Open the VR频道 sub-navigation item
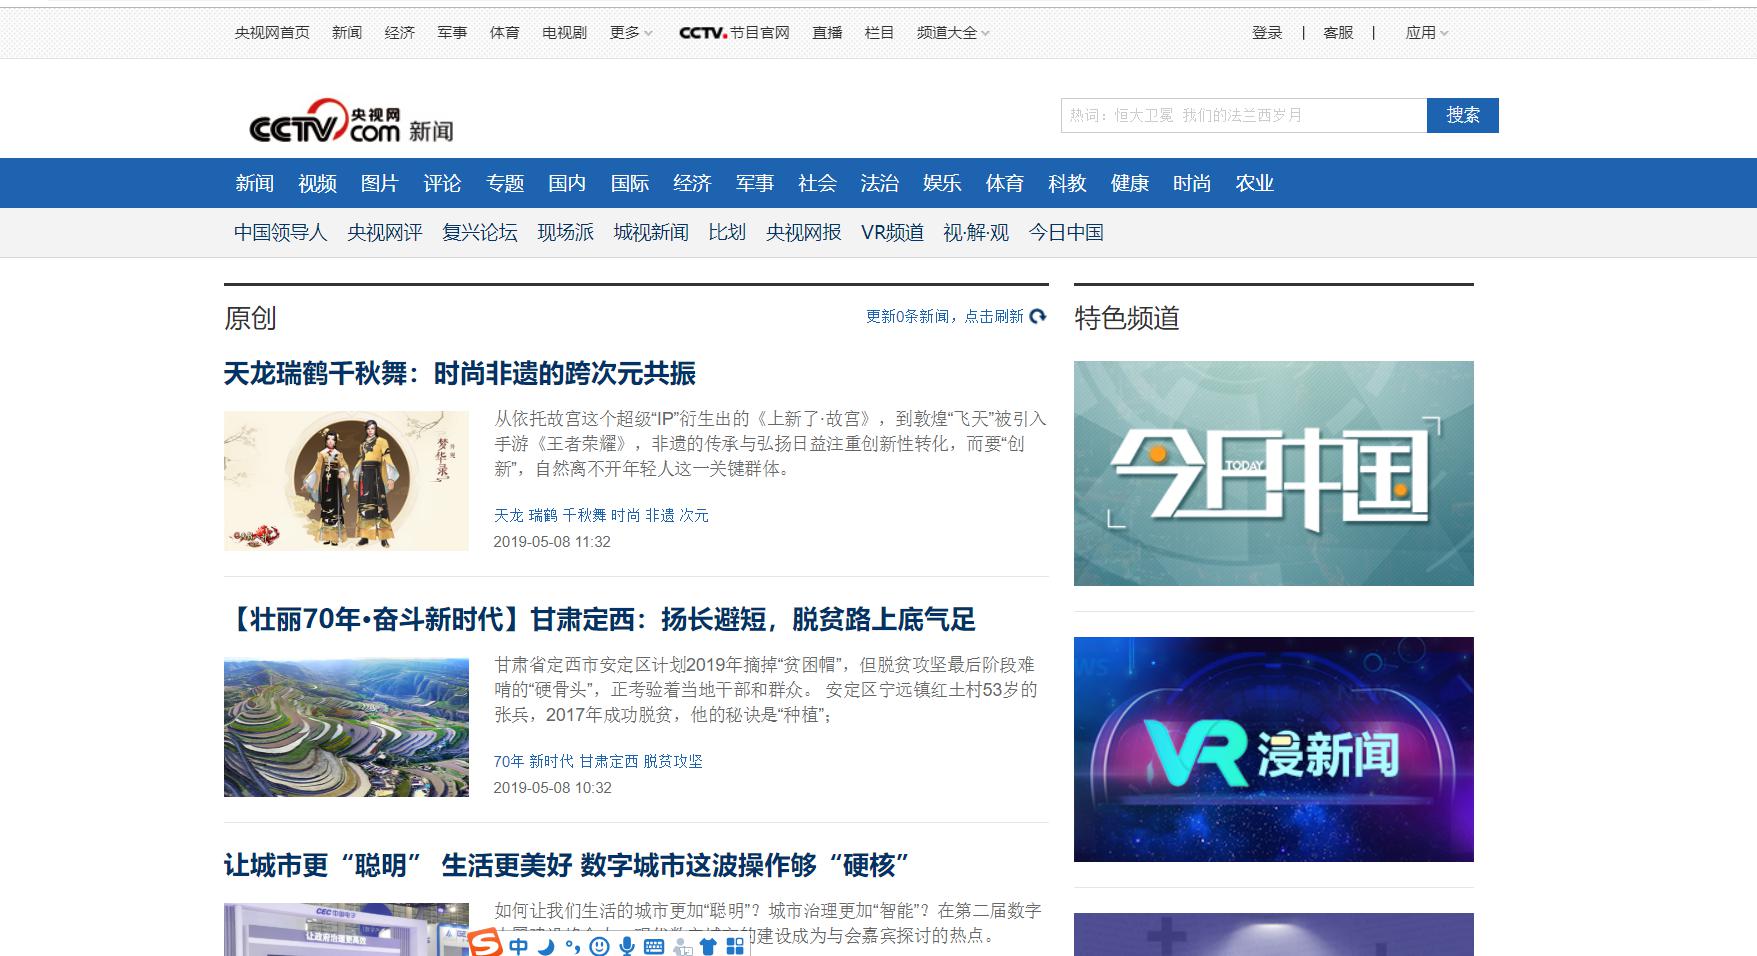1757x956 pixels. 892,233
